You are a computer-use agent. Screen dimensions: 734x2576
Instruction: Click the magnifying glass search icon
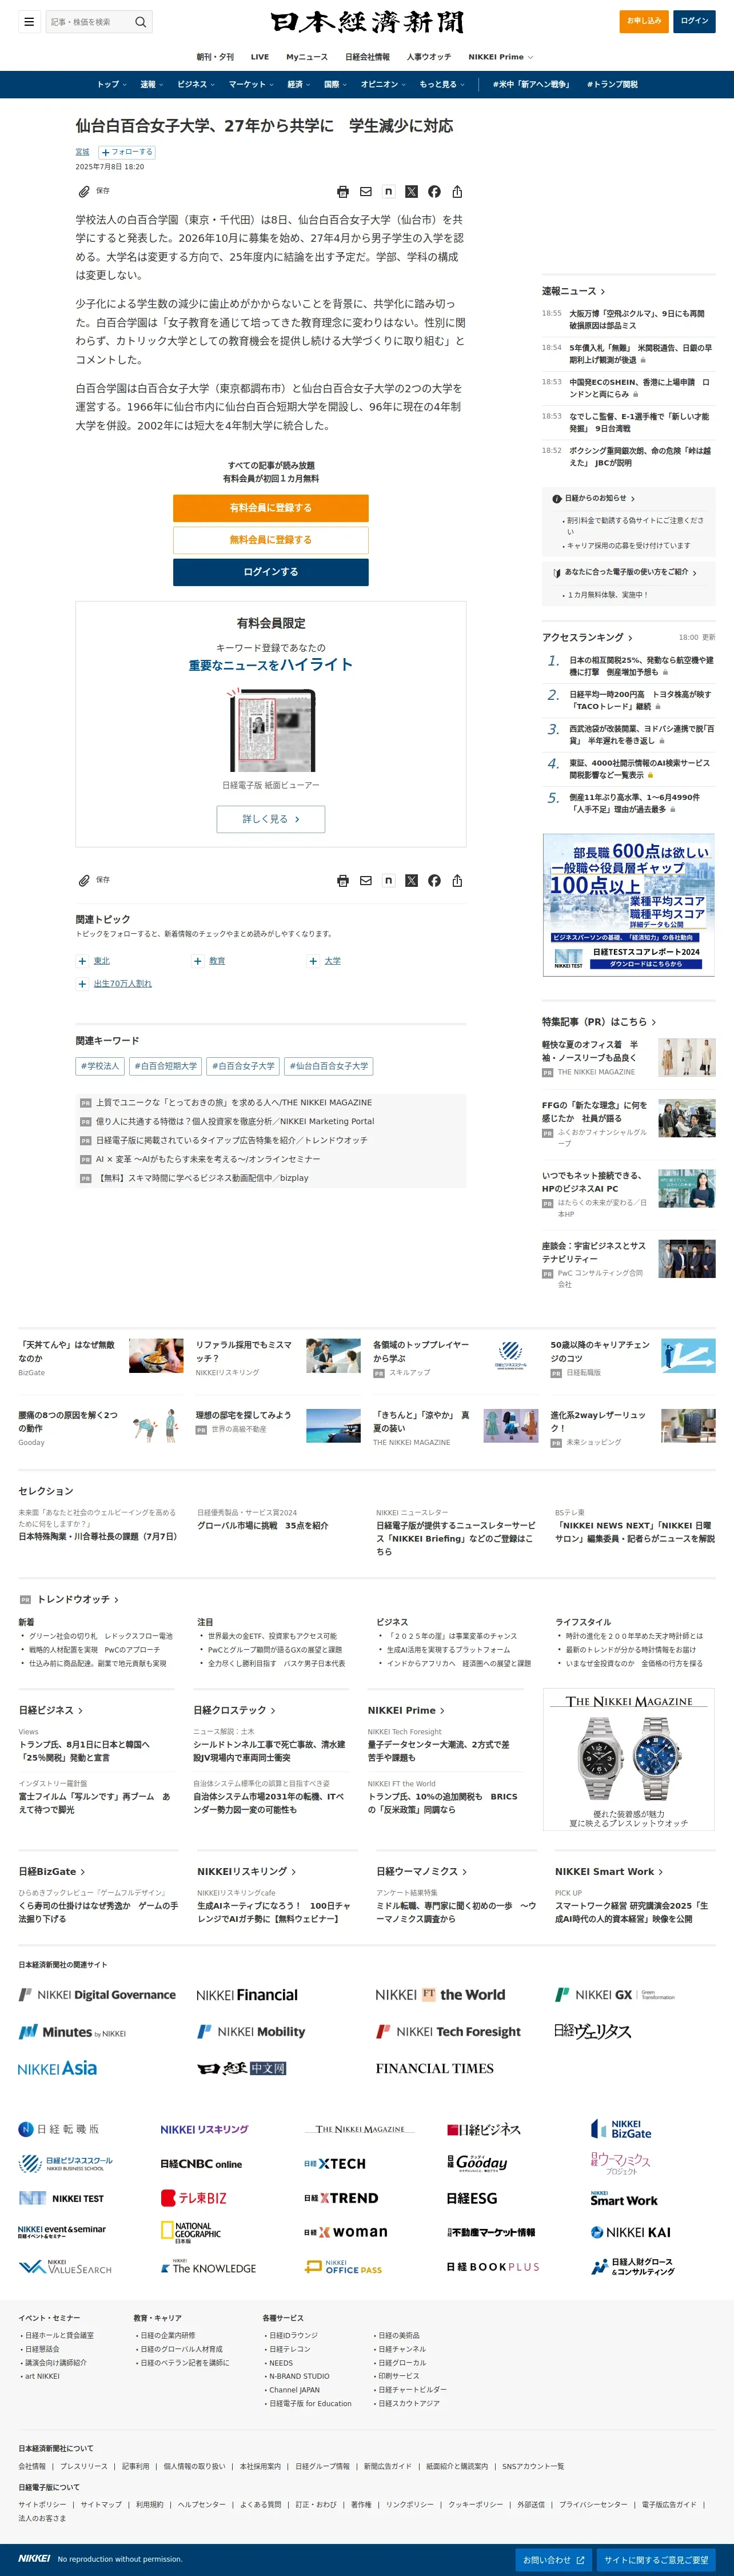pos(140,21)
